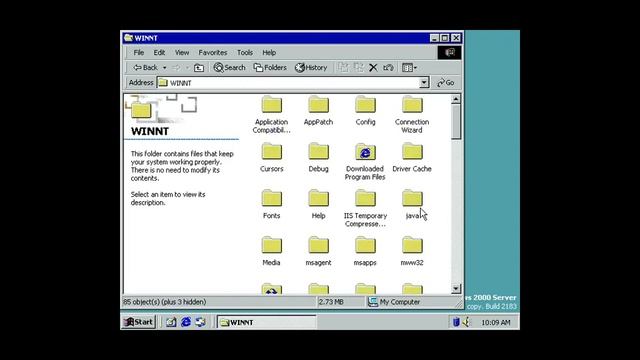Select the Driver Cache folder
The image size is (640, 360).
[412, 158]
